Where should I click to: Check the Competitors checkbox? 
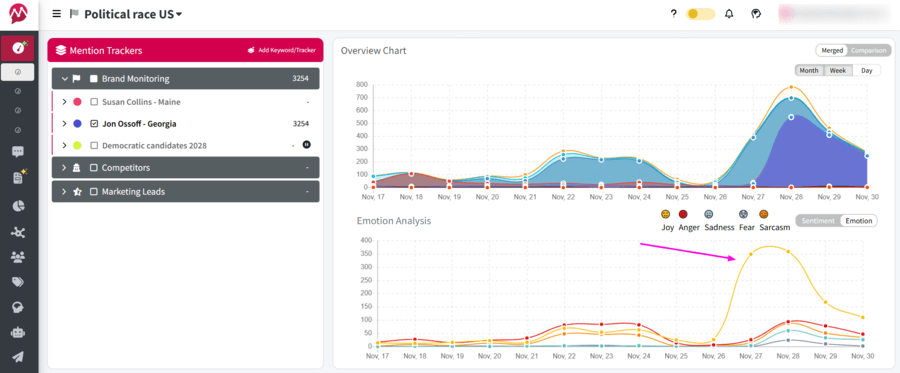point(94,168)
